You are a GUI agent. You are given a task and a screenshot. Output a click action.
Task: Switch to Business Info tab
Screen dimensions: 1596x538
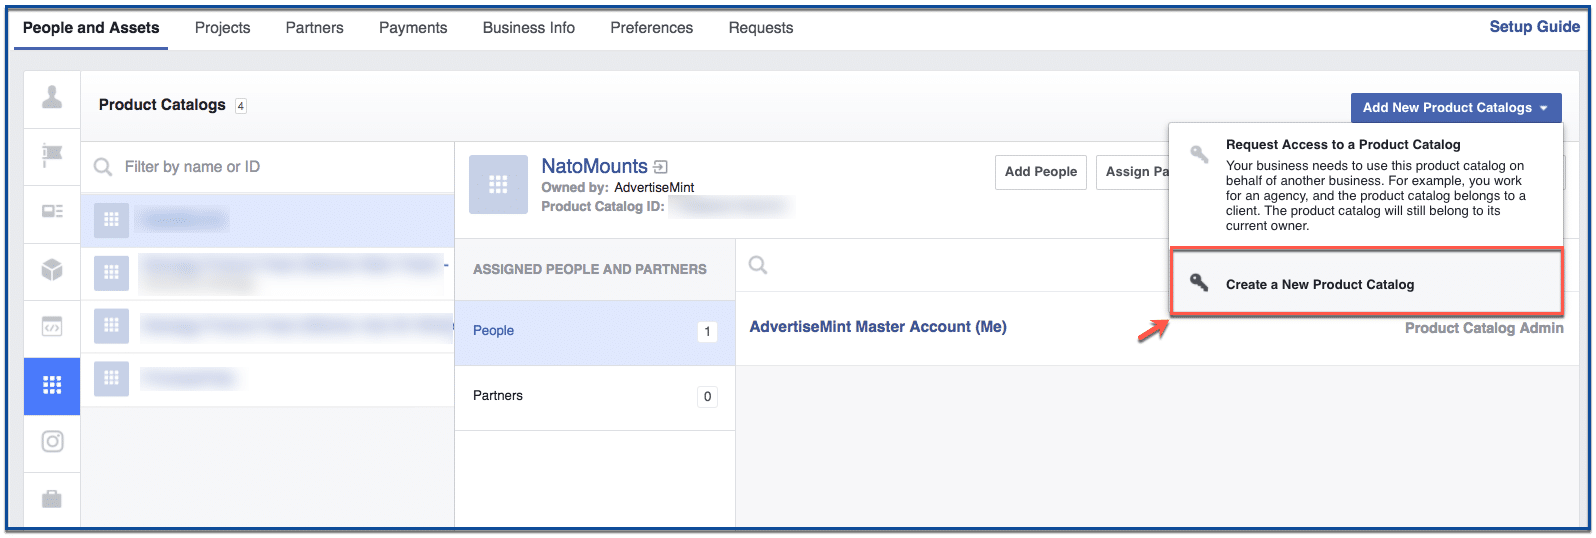(529, 28)
